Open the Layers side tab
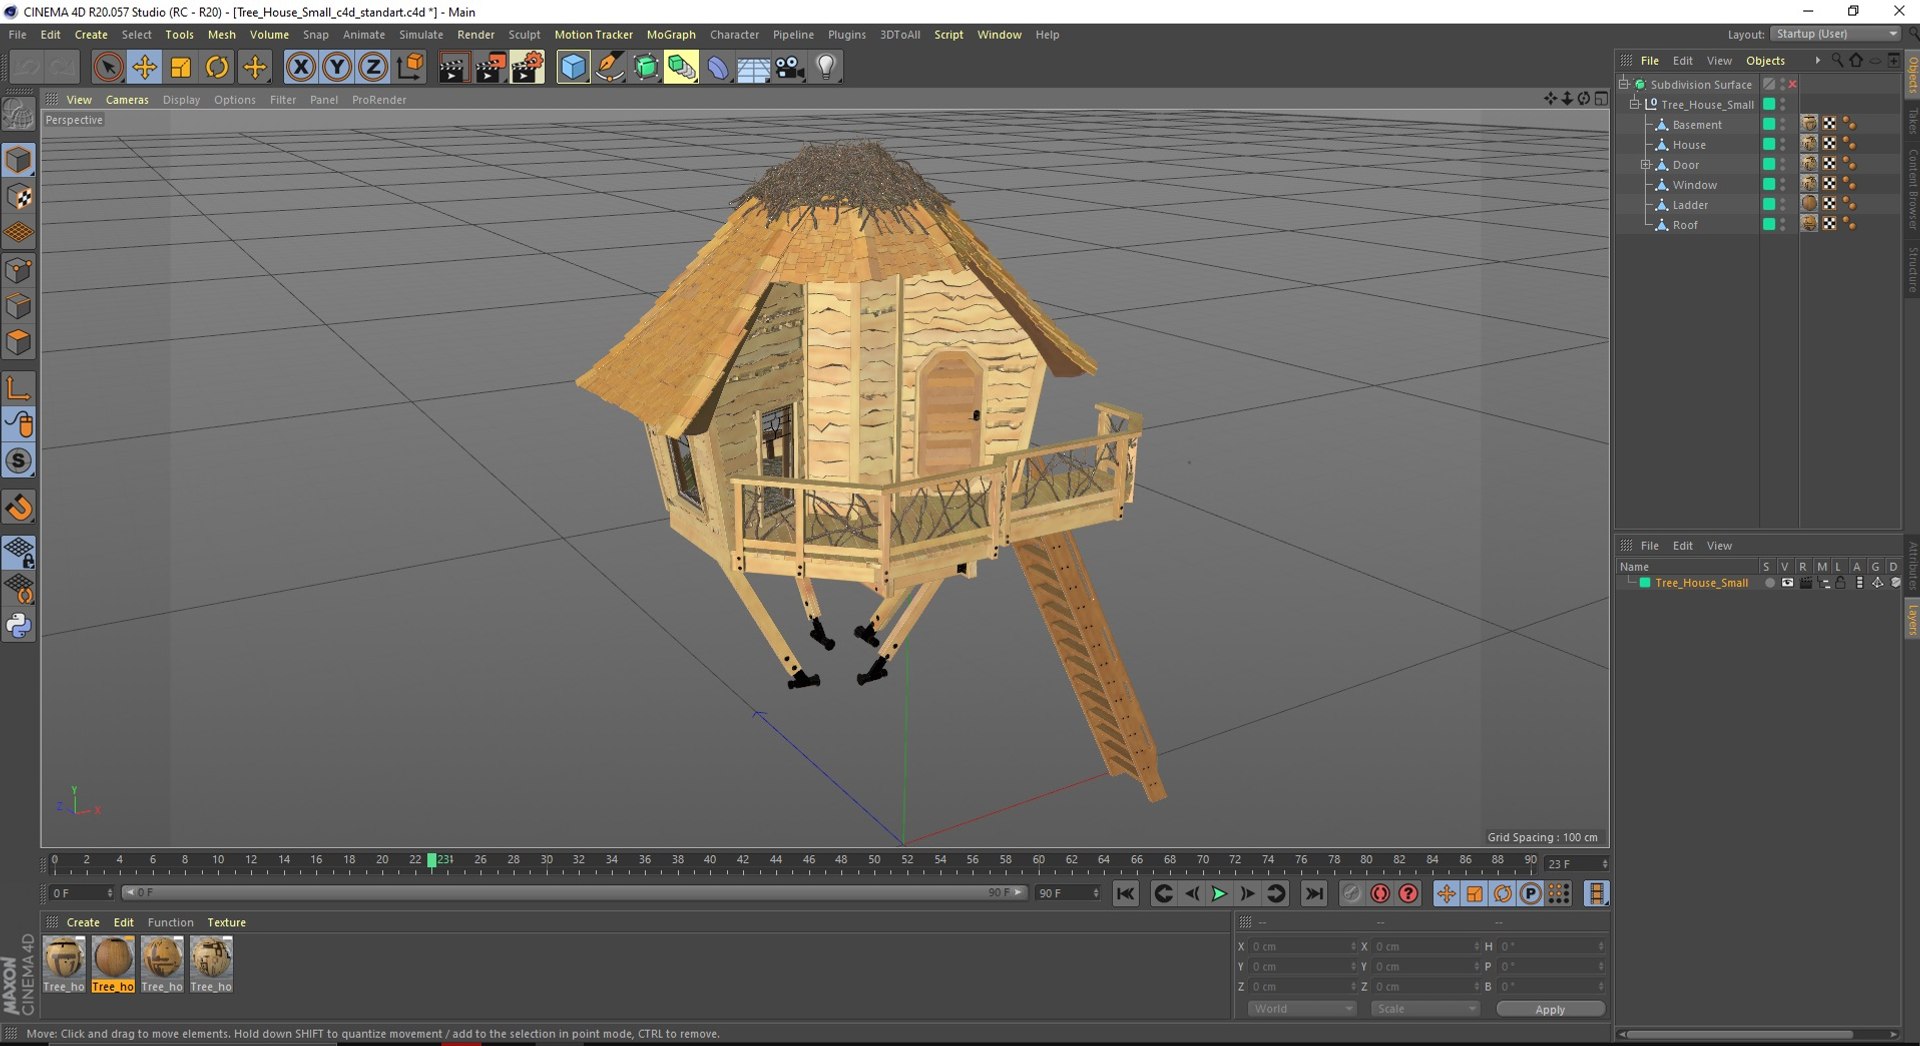The width and height of the screenshot is (1920, 1046). pos(1911,620)
